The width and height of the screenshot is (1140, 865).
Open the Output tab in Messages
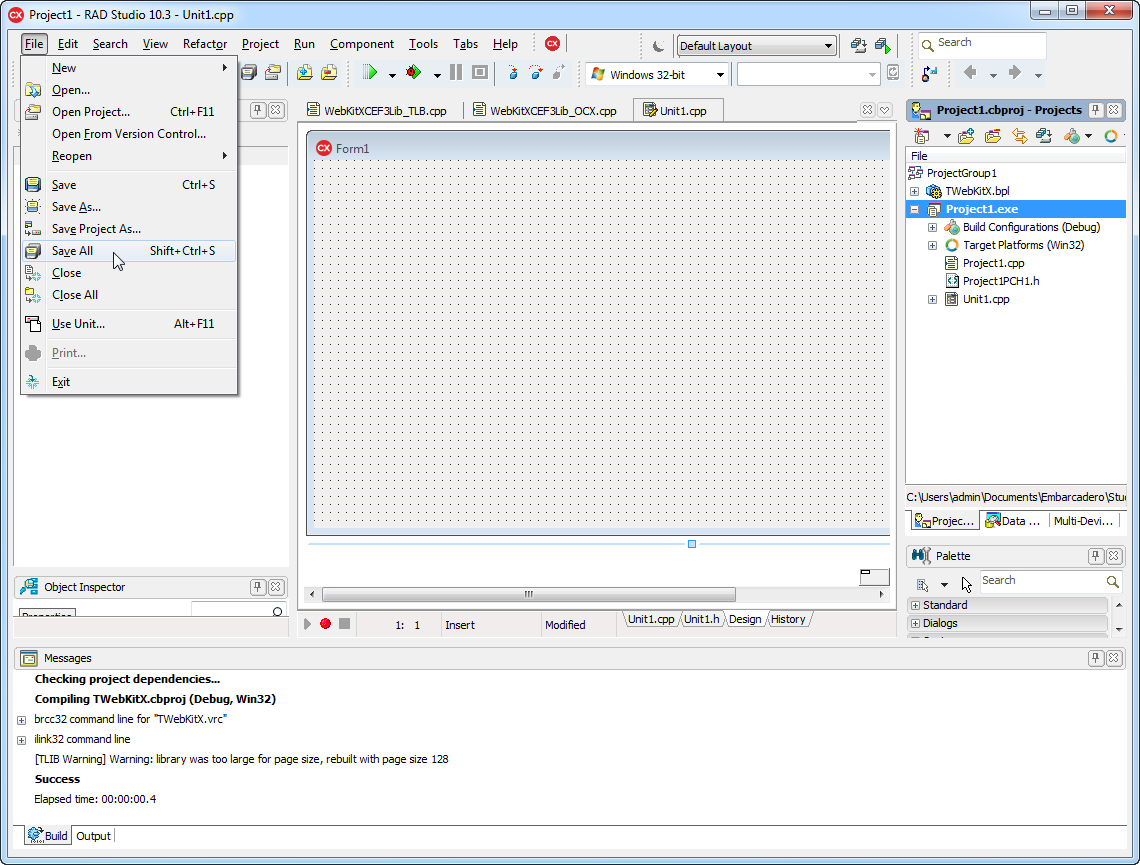pyautogui.click(x=94, y=836)
